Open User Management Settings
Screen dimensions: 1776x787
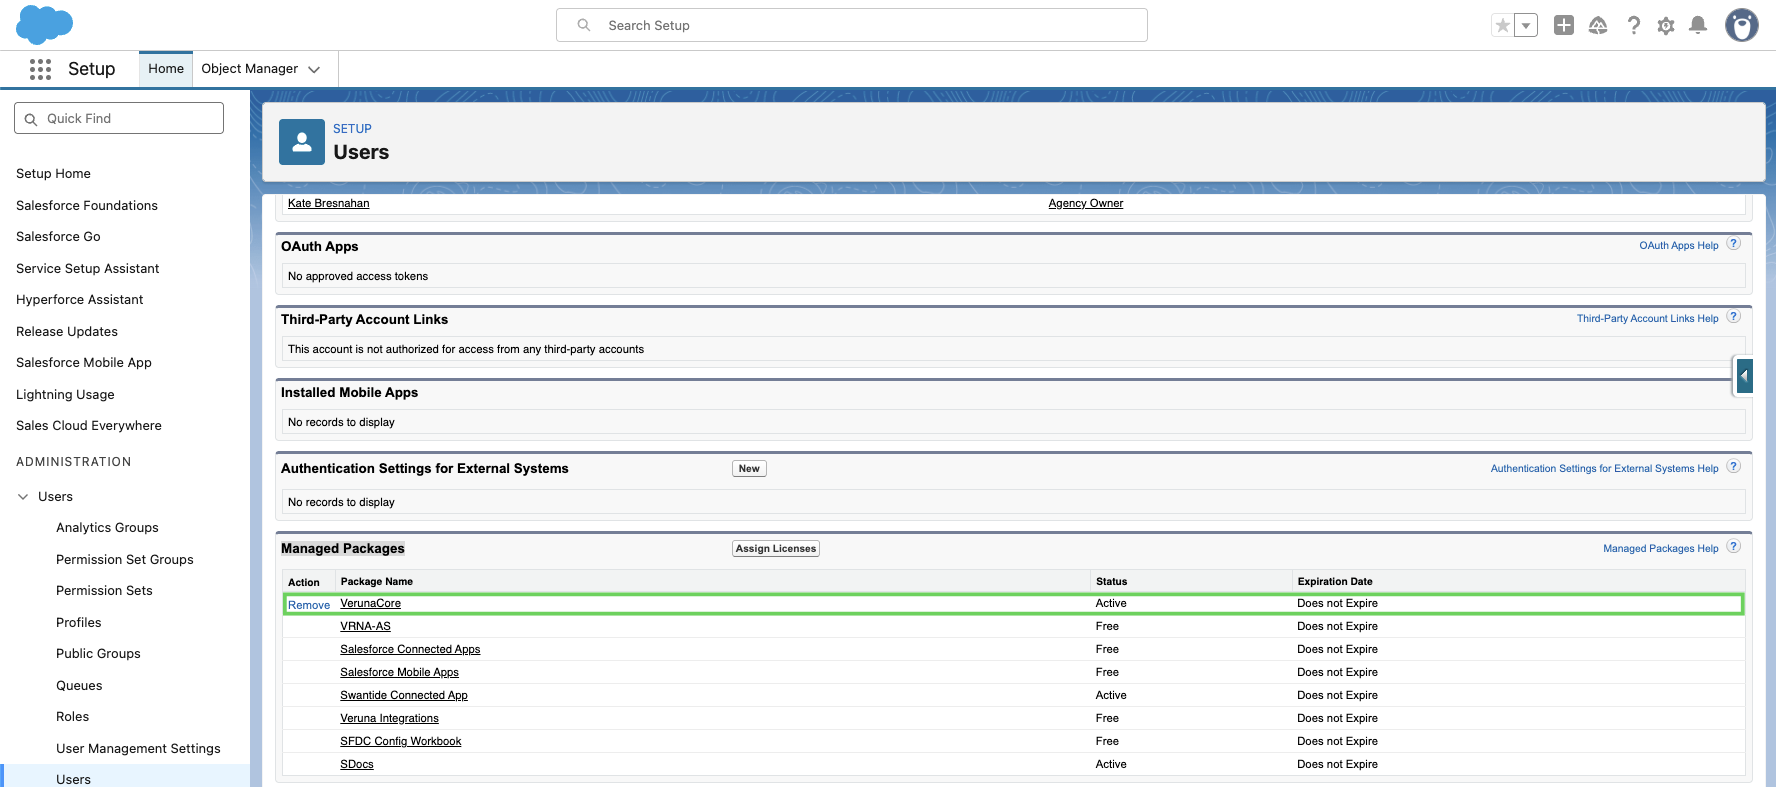[138, 749]
